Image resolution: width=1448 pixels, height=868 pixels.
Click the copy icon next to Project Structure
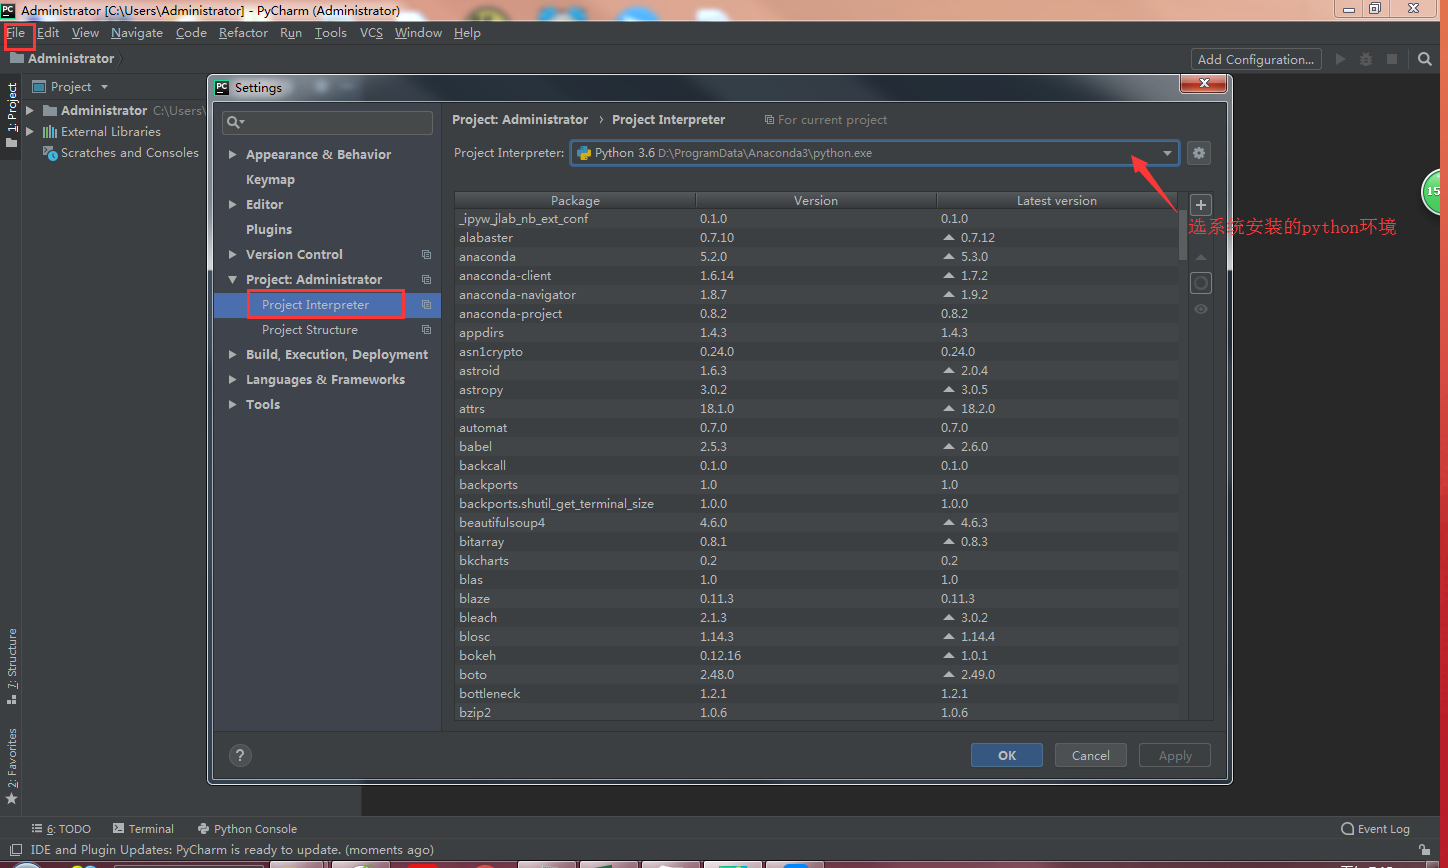coord(426,329)
